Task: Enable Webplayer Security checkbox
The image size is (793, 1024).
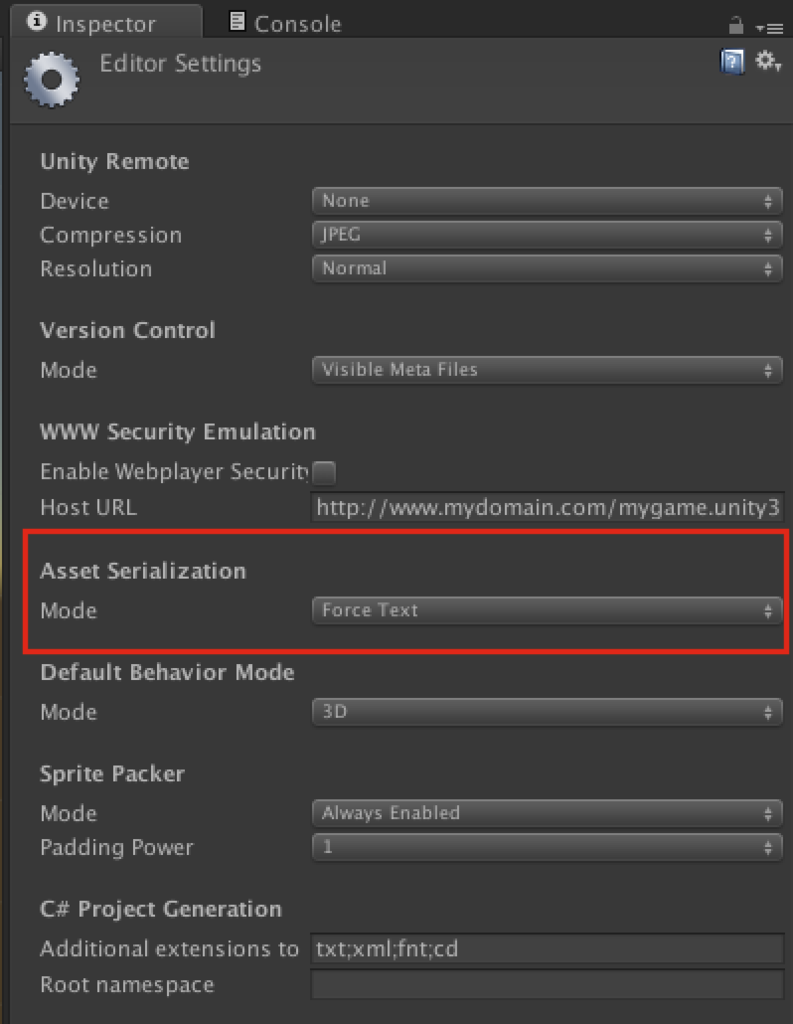Action: click(x=325, y=472)
